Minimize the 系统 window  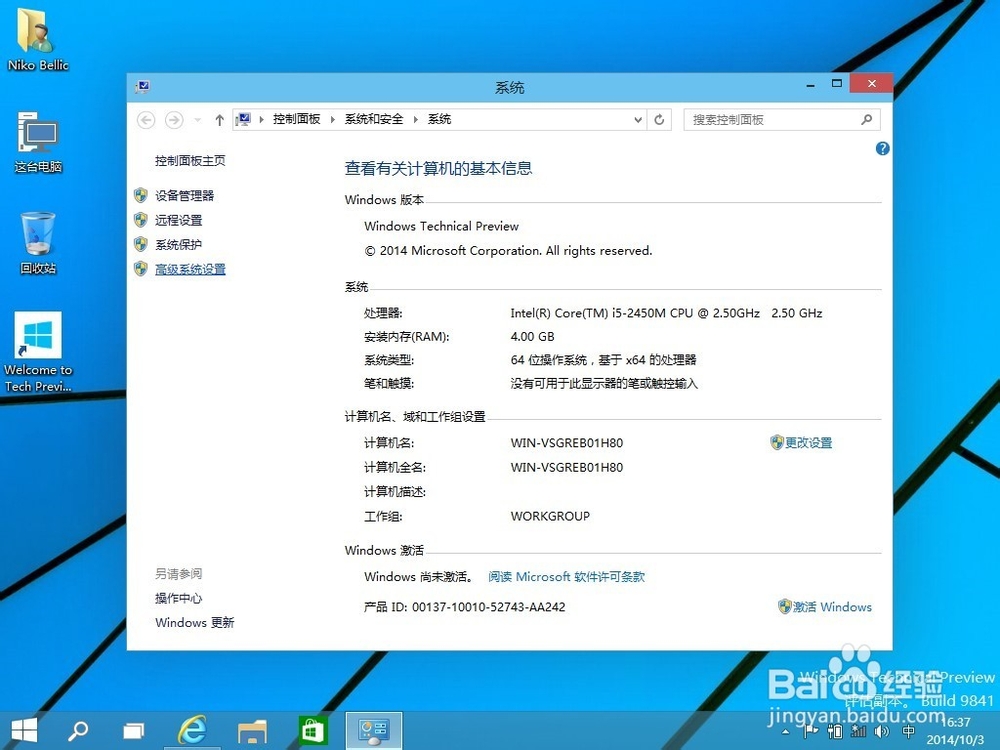[x=811, y=84]
